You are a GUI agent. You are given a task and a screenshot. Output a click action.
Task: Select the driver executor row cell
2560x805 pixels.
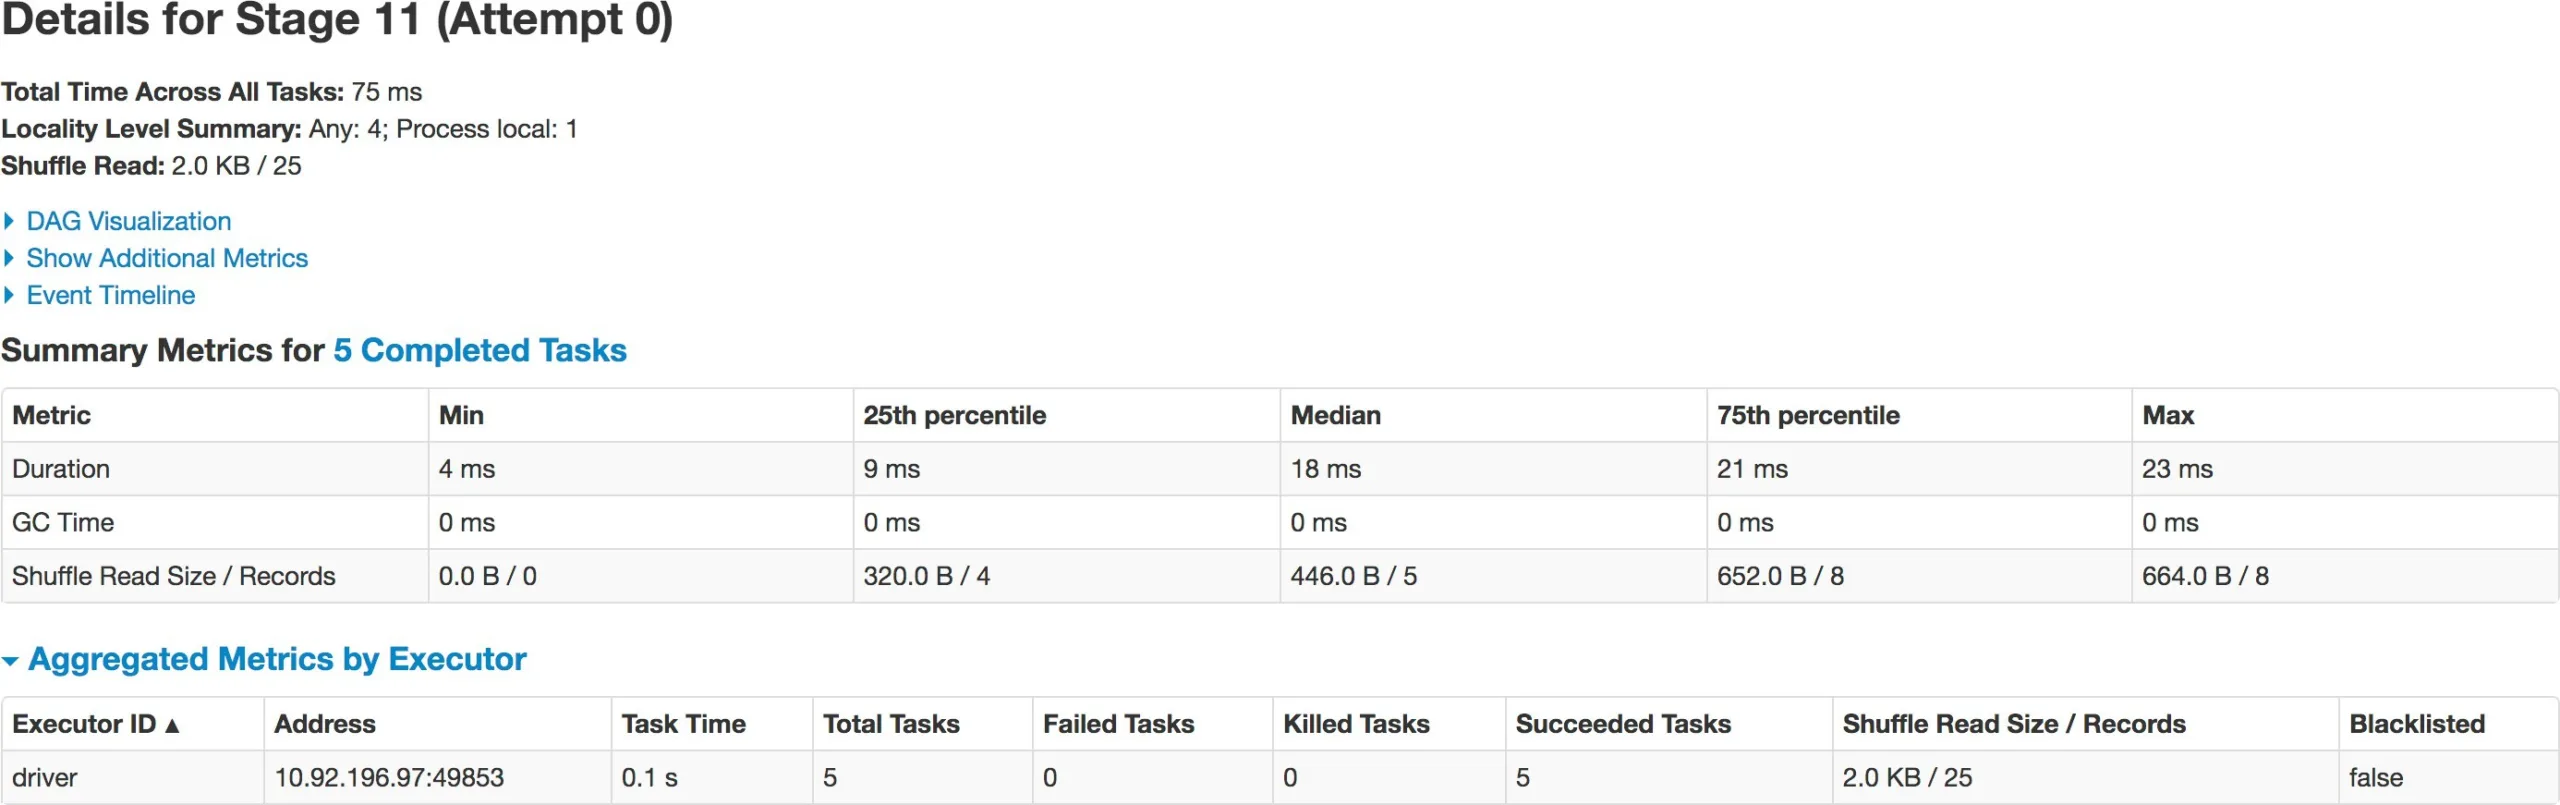(x=45, y=777)
